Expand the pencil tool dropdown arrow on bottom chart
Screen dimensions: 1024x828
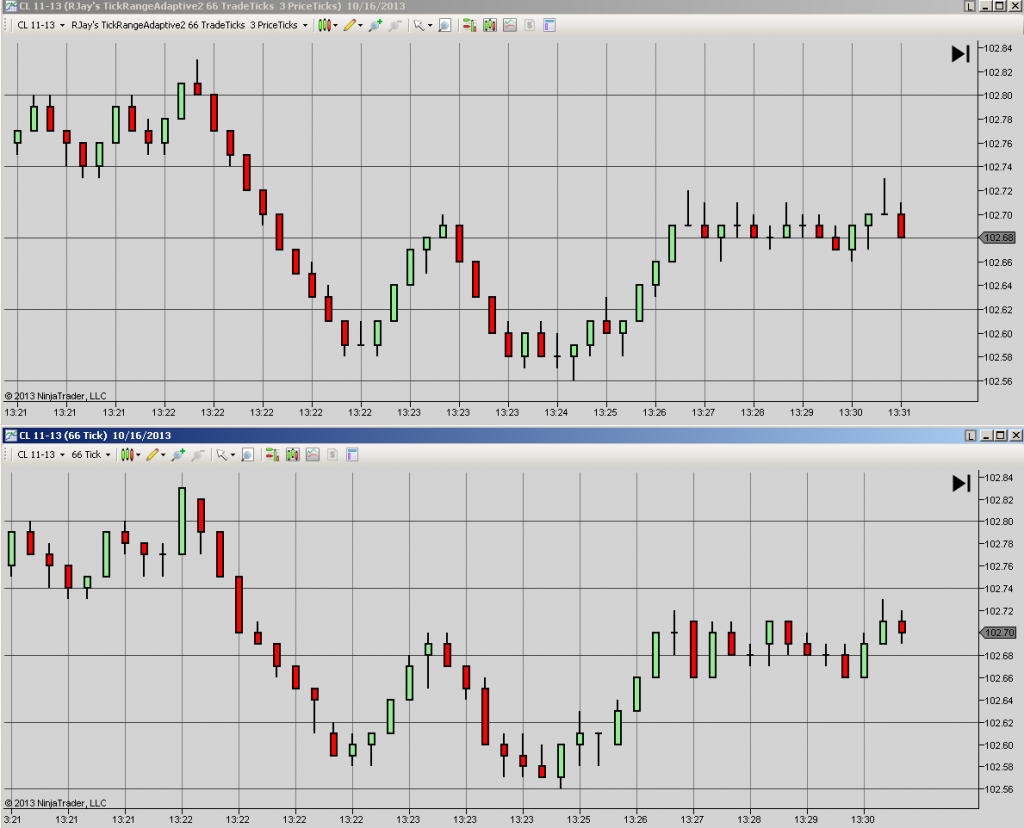pyautogui.click(x=164, y=455)
